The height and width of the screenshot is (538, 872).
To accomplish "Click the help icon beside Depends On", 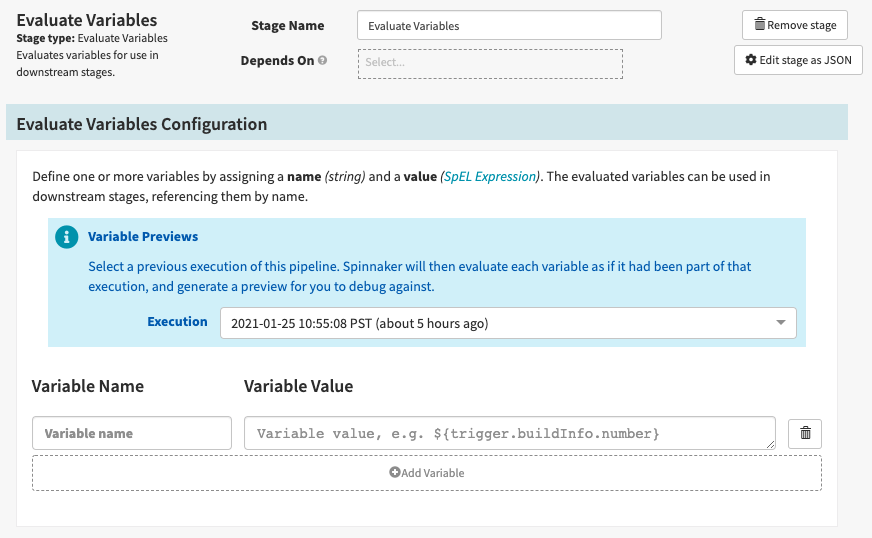I will coord(322,61).
